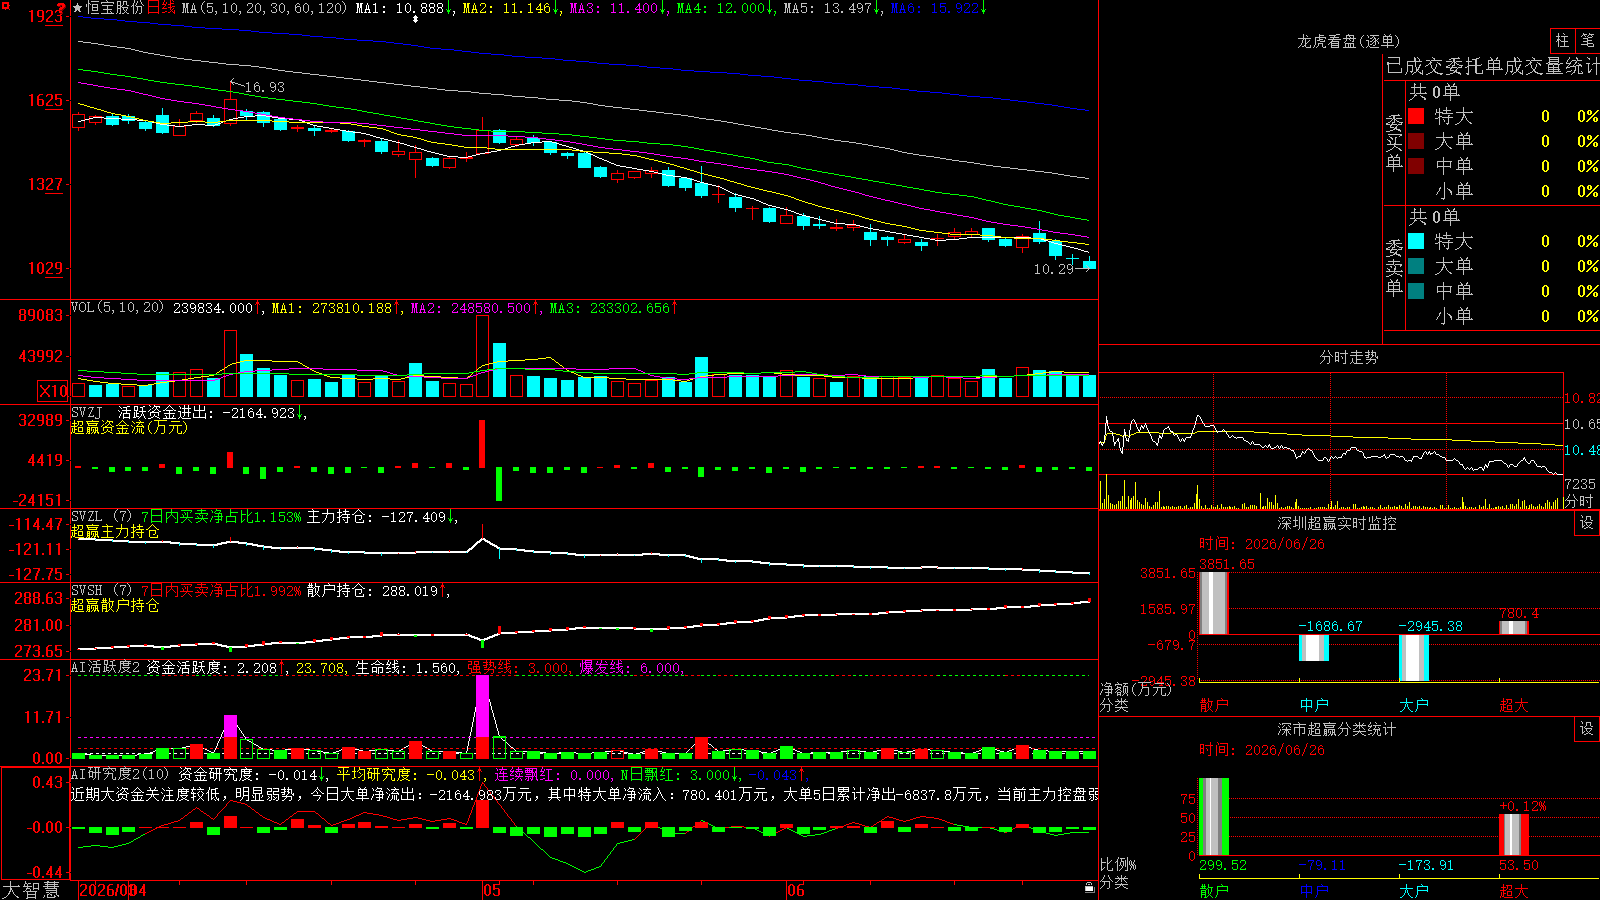This screenshot has height=900, width=1600.
Task: Click the 06 month marker on time axis
Action: [795, 890]
